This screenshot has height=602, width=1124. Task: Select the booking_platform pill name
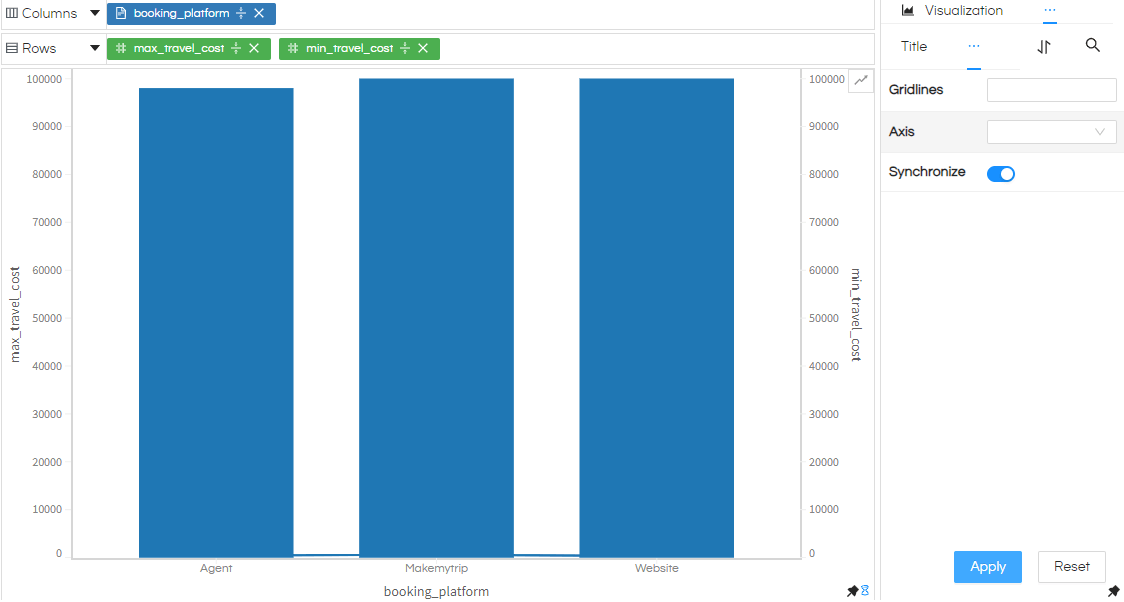coord(181,14)
